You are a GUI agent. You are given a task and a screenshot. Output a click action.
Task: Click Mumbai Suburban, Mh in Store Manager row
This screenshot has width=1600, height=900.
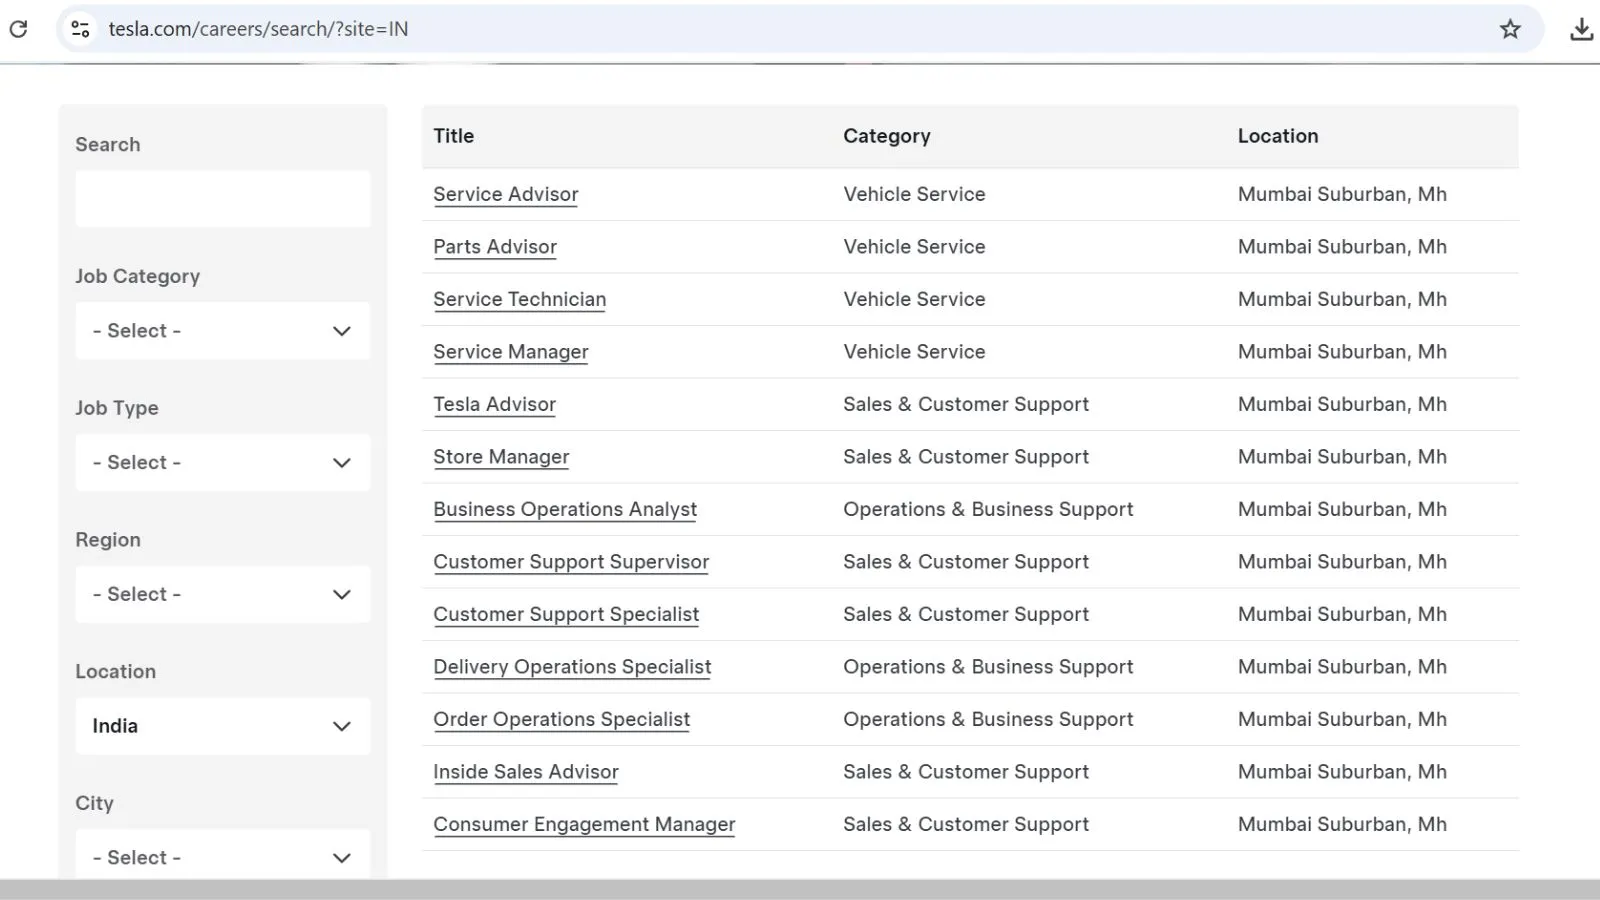click(1342, 457)
